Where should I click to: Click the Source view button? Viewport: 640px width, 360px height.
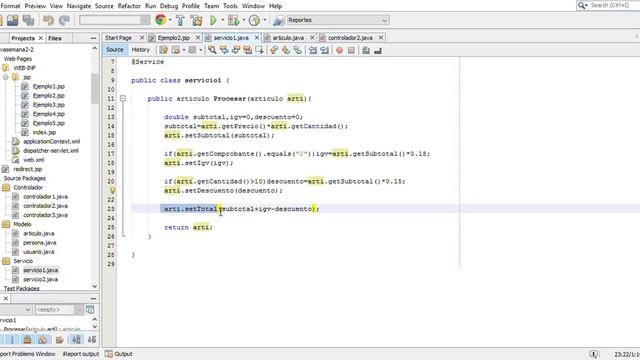click(115, 49)
